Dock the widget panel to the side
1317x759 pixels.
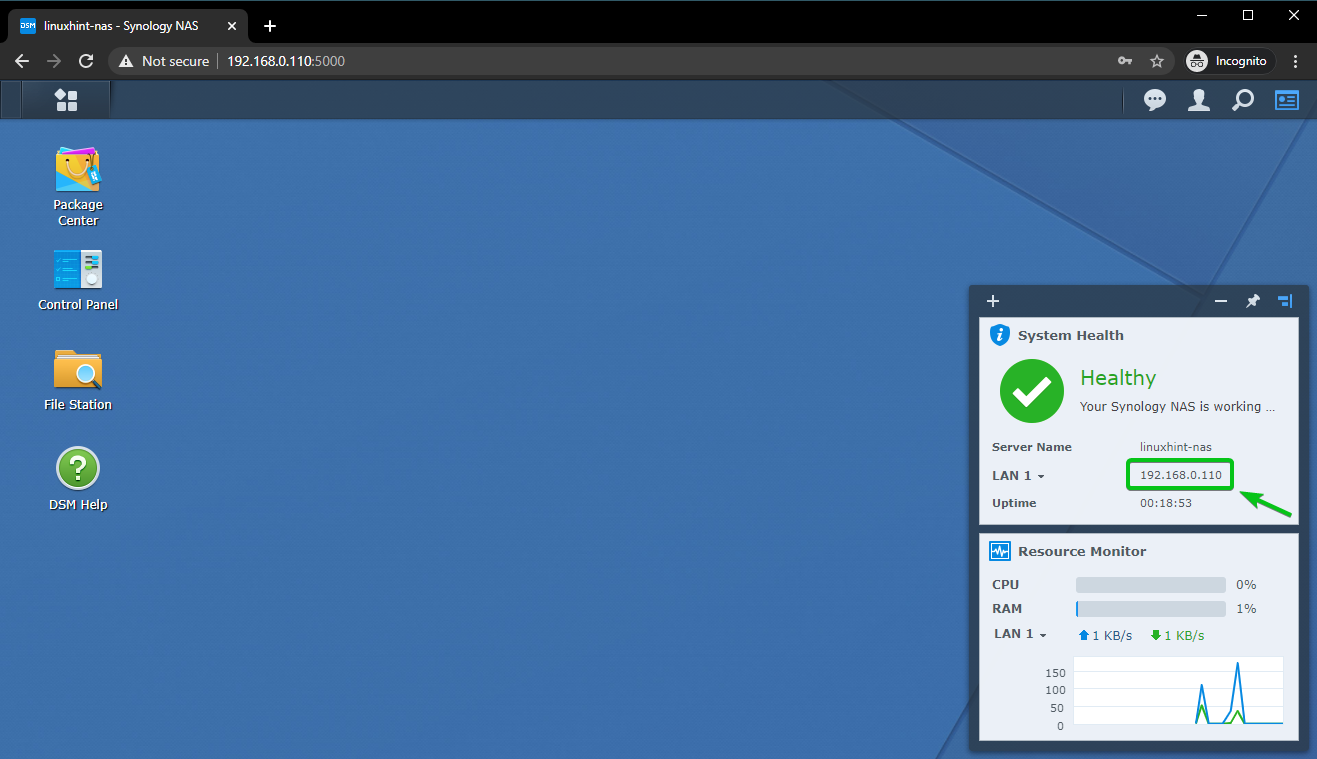tap(1285, 301)
